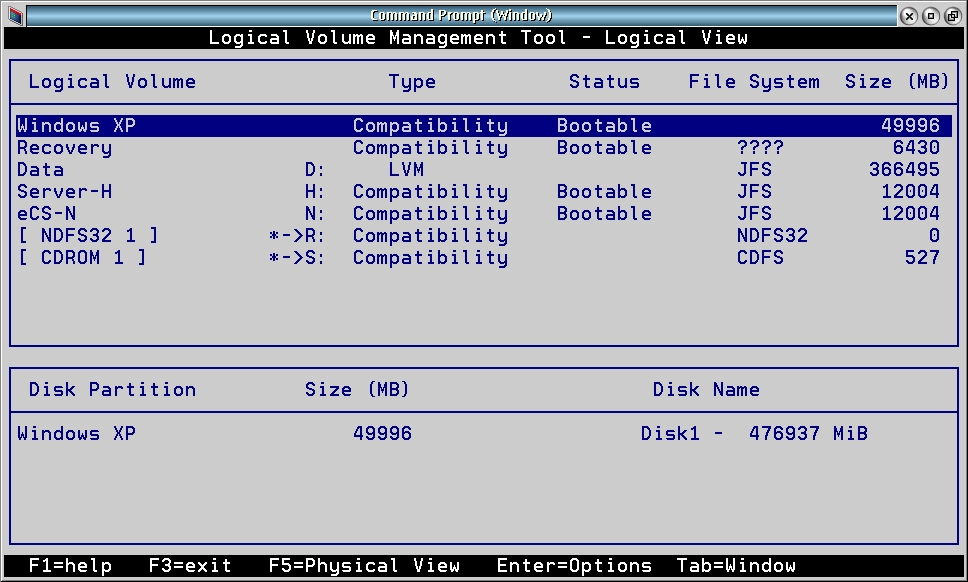
Task: Click the F1=help shortcut label
Action: [70, 566]
